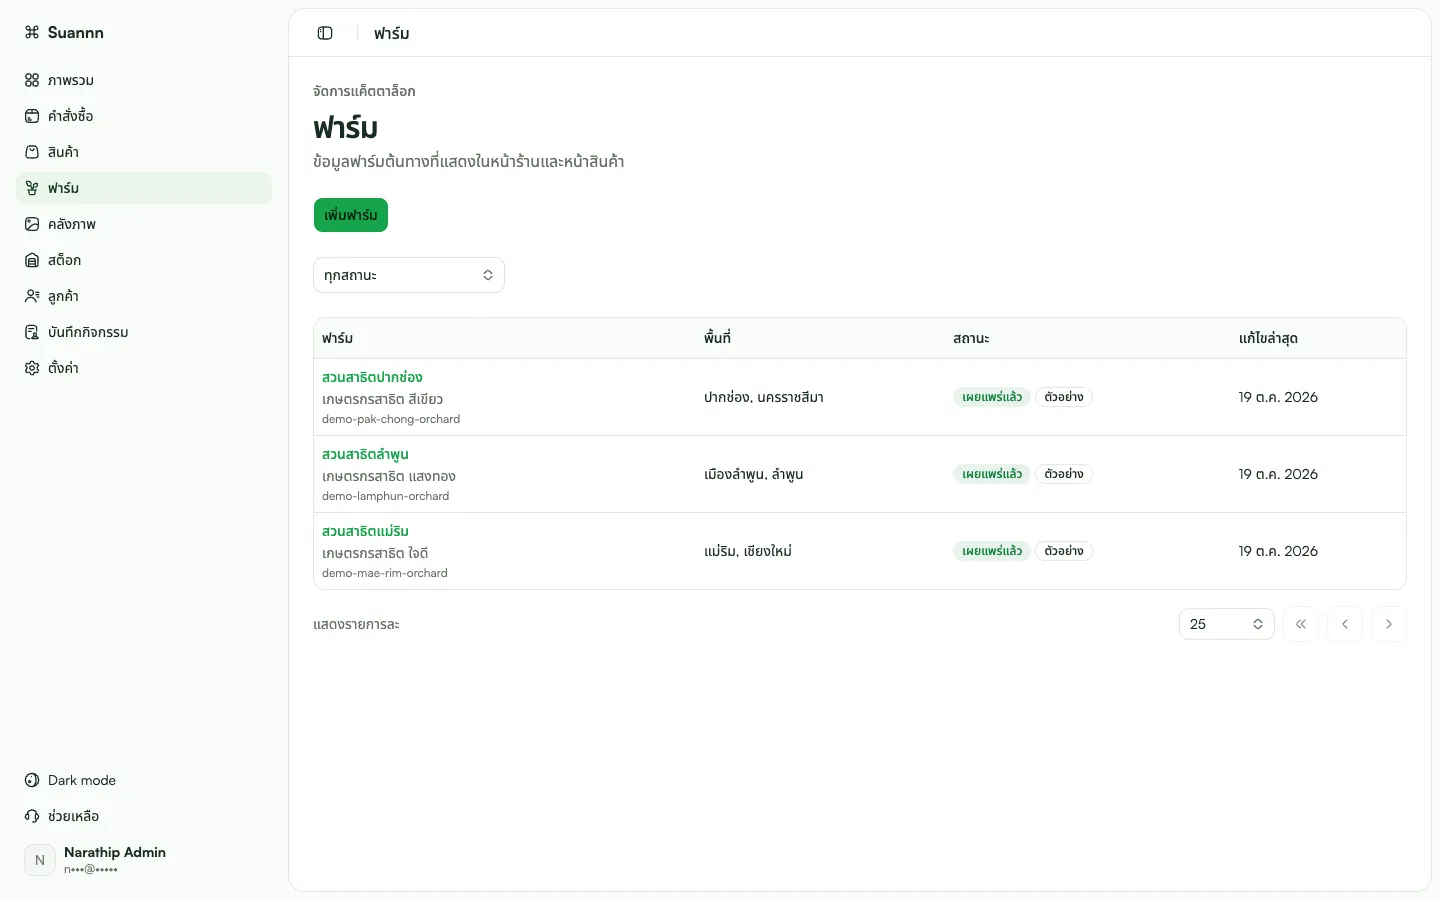Go to คำสั่งซื้อ in the sidebar
The image size is (1440, 900).
[x=144, y=116]
